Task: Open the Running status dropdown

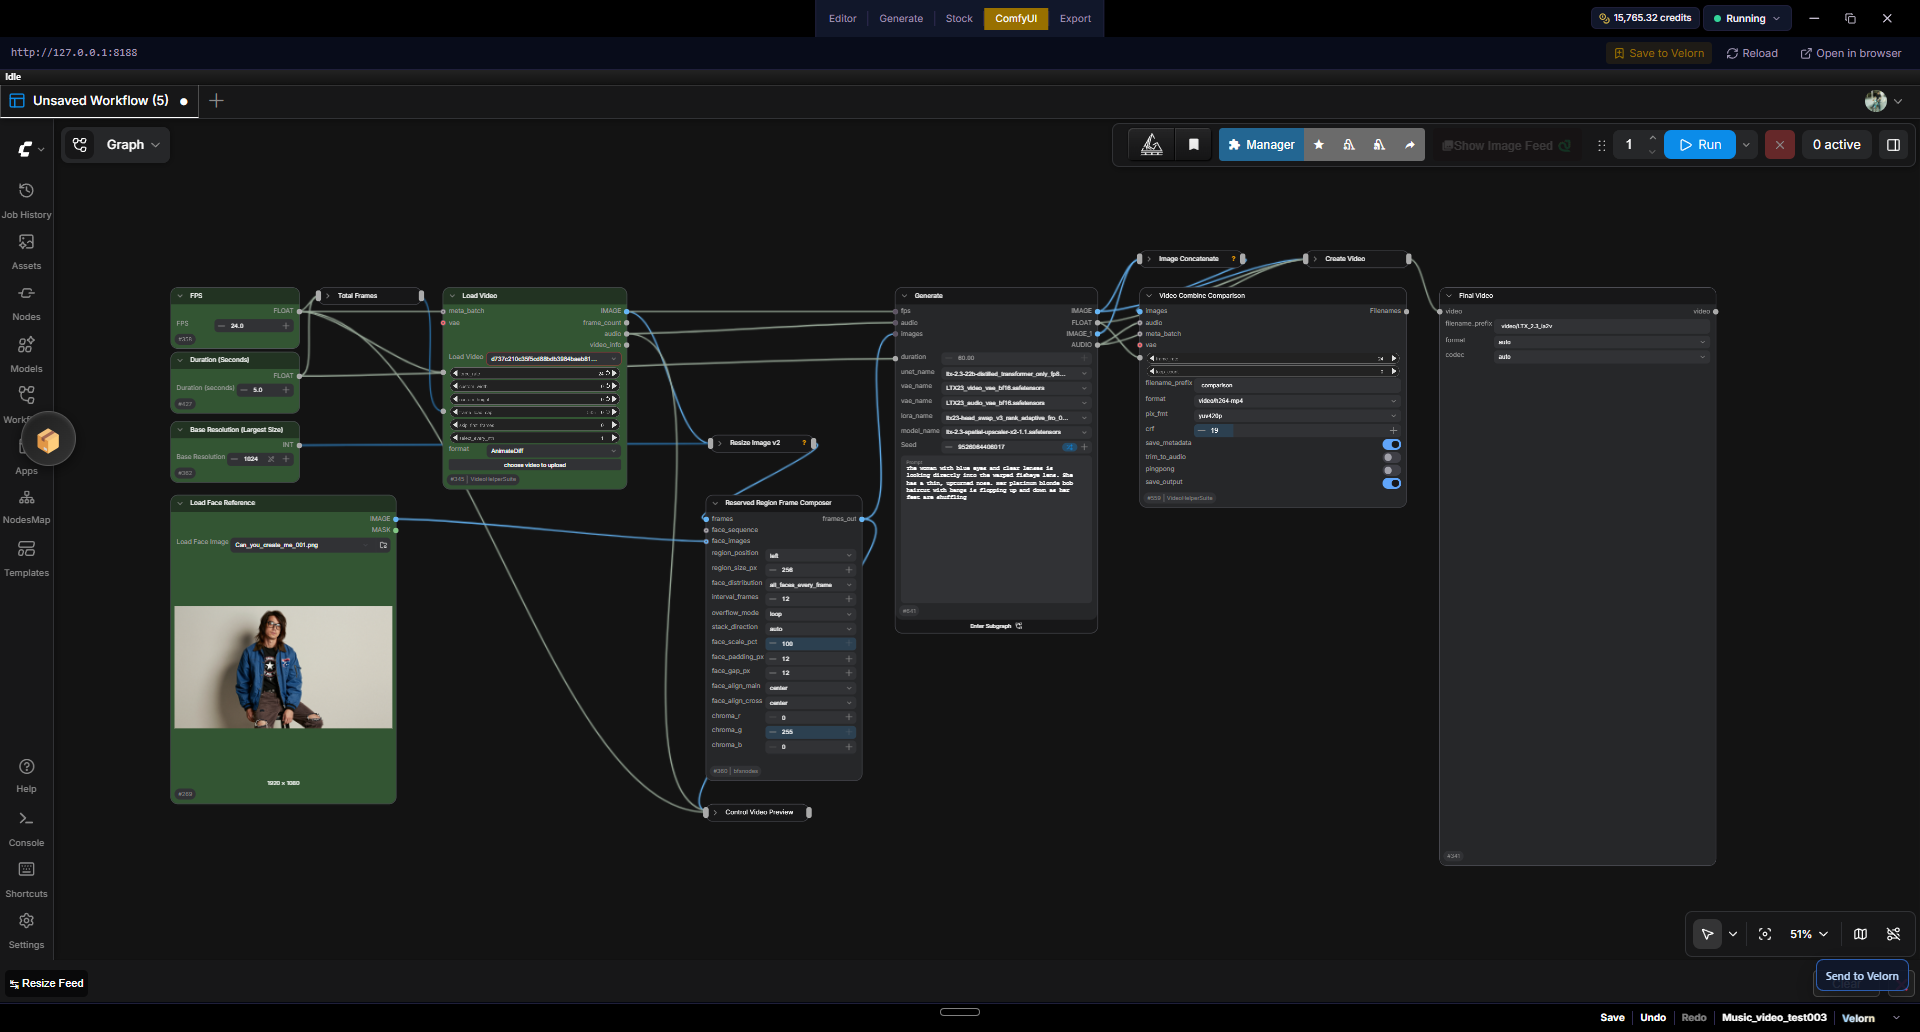Action: coord(1746,18)
